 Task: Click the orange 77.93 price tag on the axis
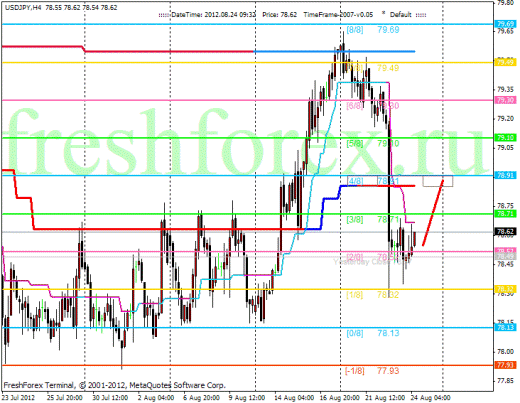tap(505, 365)
